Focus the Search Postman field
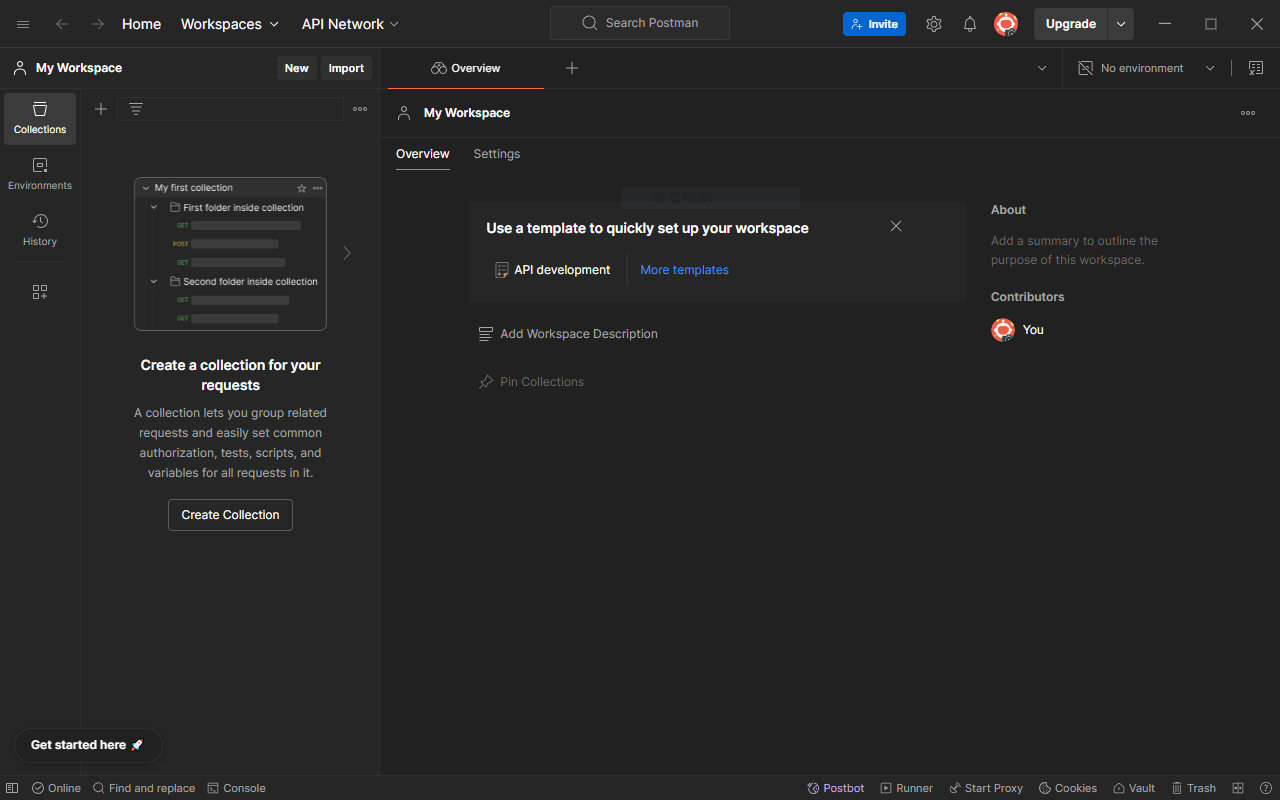Viewport: 1280px width, 800px height. point(640,23)
